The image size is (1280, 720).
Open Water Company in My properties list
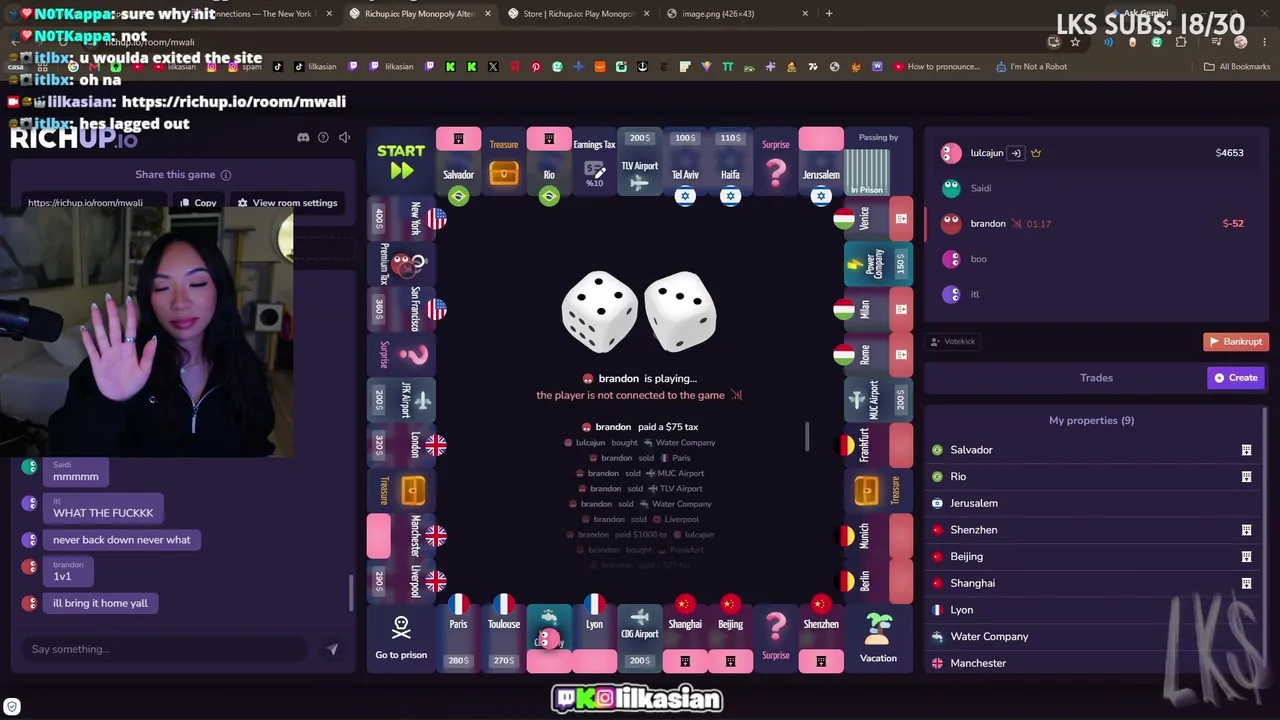tap(1092, 637)
